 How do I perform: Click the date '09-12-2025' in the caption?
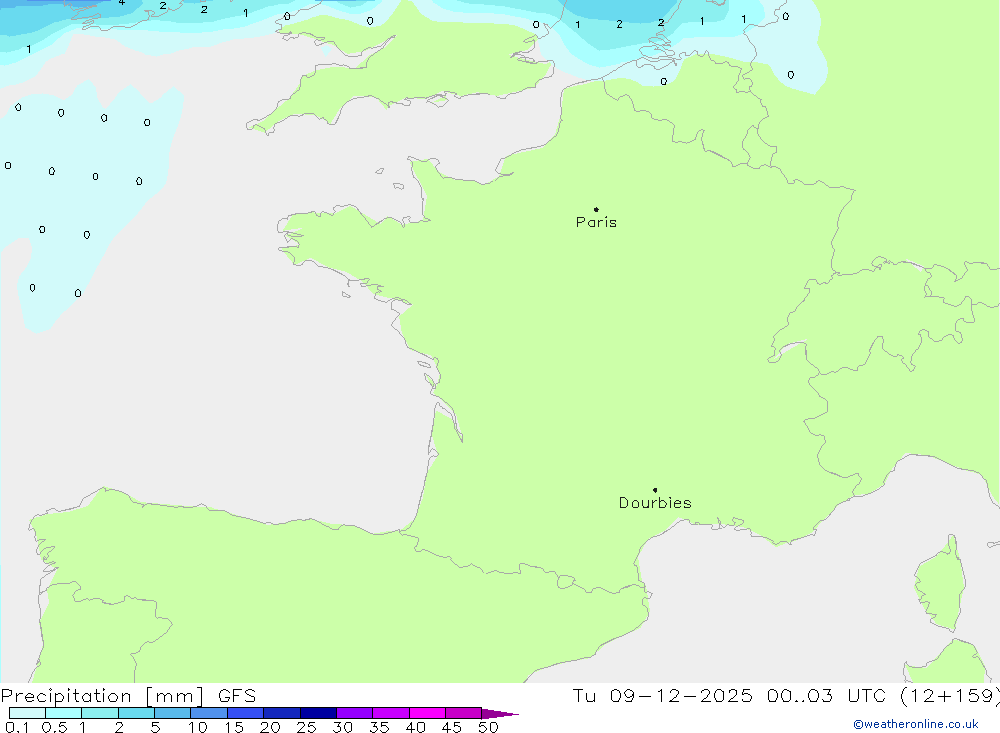coord(681,696)
